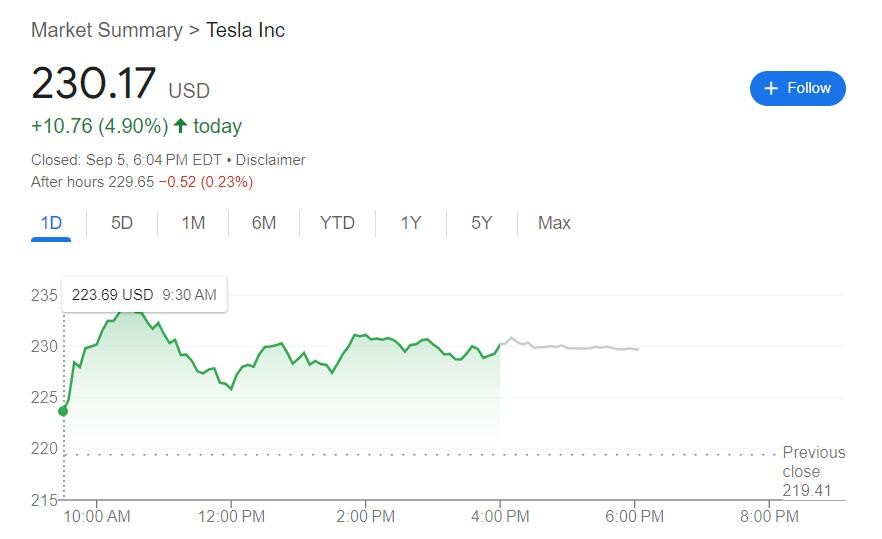Select the 1D time range tab

pyautogui.click(x=51, y=223)
